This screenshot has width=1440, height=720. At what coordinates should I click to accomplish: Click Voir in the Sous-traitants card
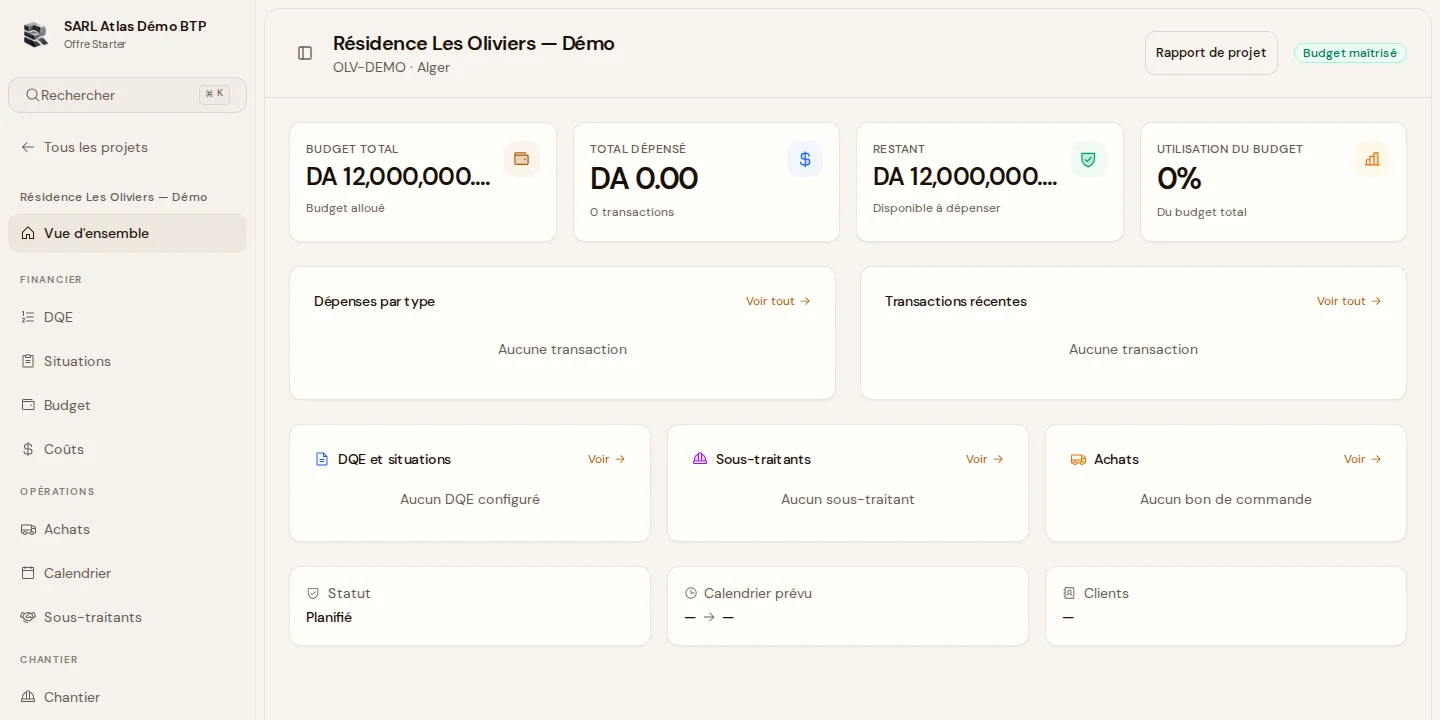(985, 459)
